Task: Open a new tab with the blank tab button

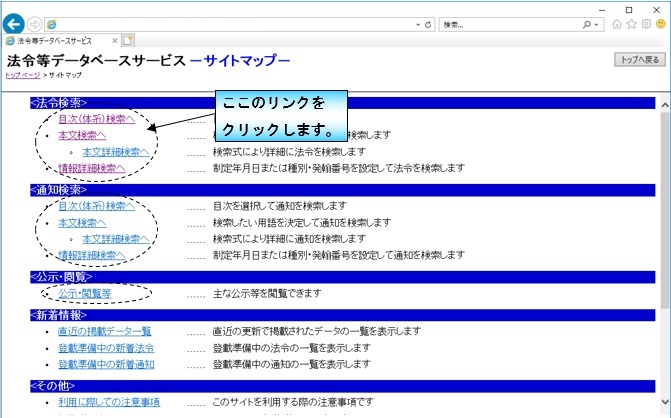Action: coord(128,41)
